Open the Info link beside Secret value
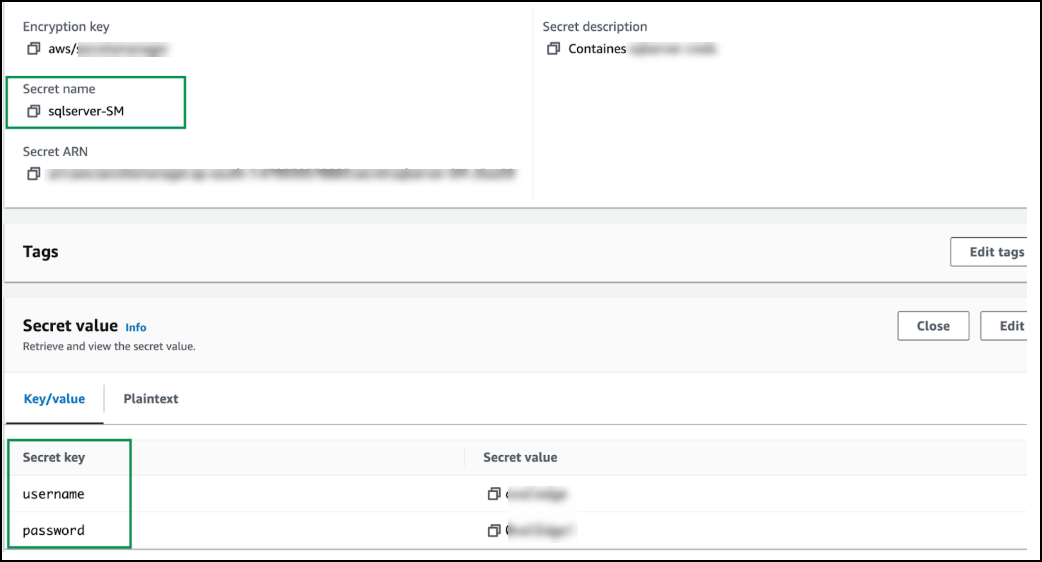Image resolution: width=1042 pixels, height=562 pixels. [136, 327]
